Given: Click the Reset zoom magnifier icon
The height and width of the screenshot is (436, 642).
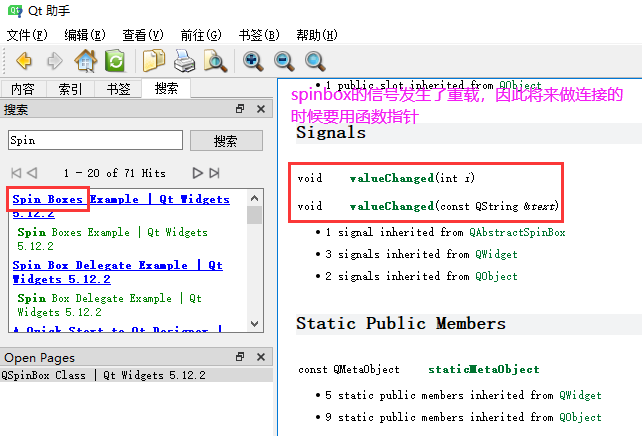Looking at the screenshot, I should click(x=315, y=61).
